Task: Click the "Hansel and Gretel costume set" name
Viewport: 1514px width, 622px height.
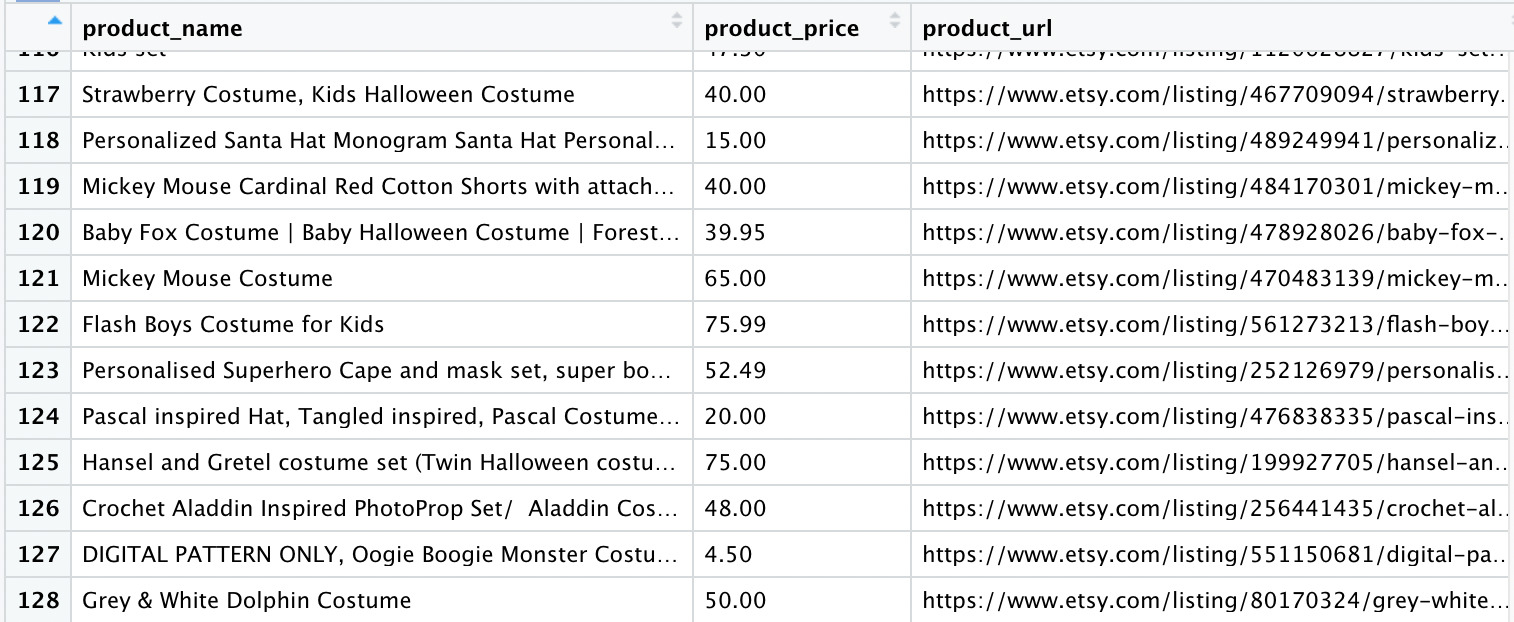Action: click(x=381, y=463)
